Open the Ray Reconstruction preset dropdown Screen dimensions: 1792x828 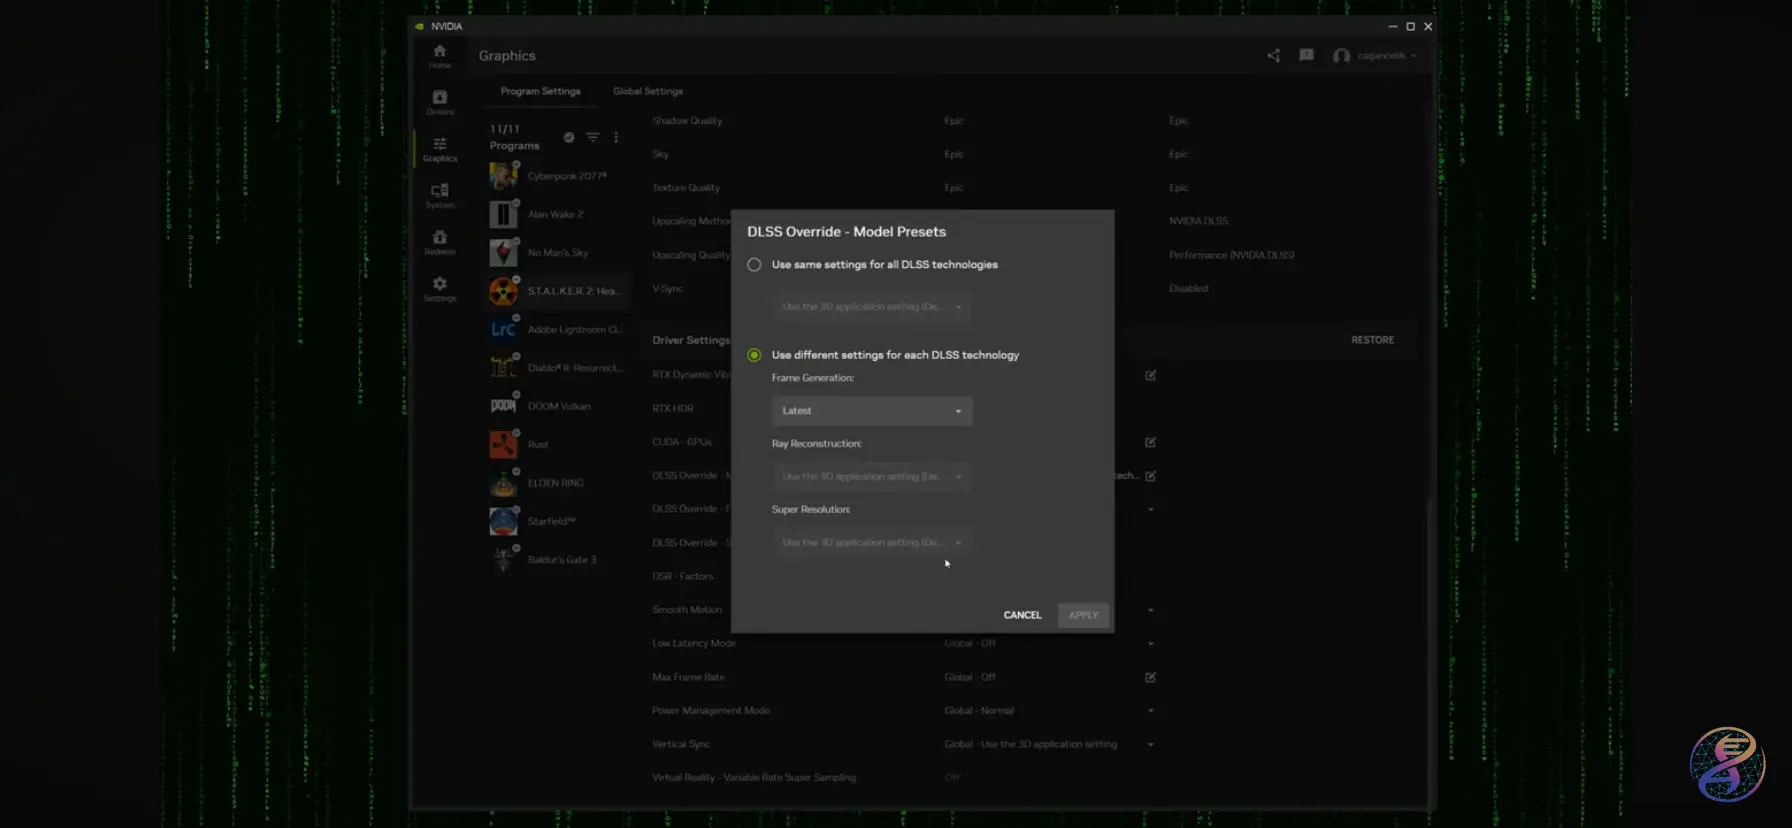coord(872,477)
